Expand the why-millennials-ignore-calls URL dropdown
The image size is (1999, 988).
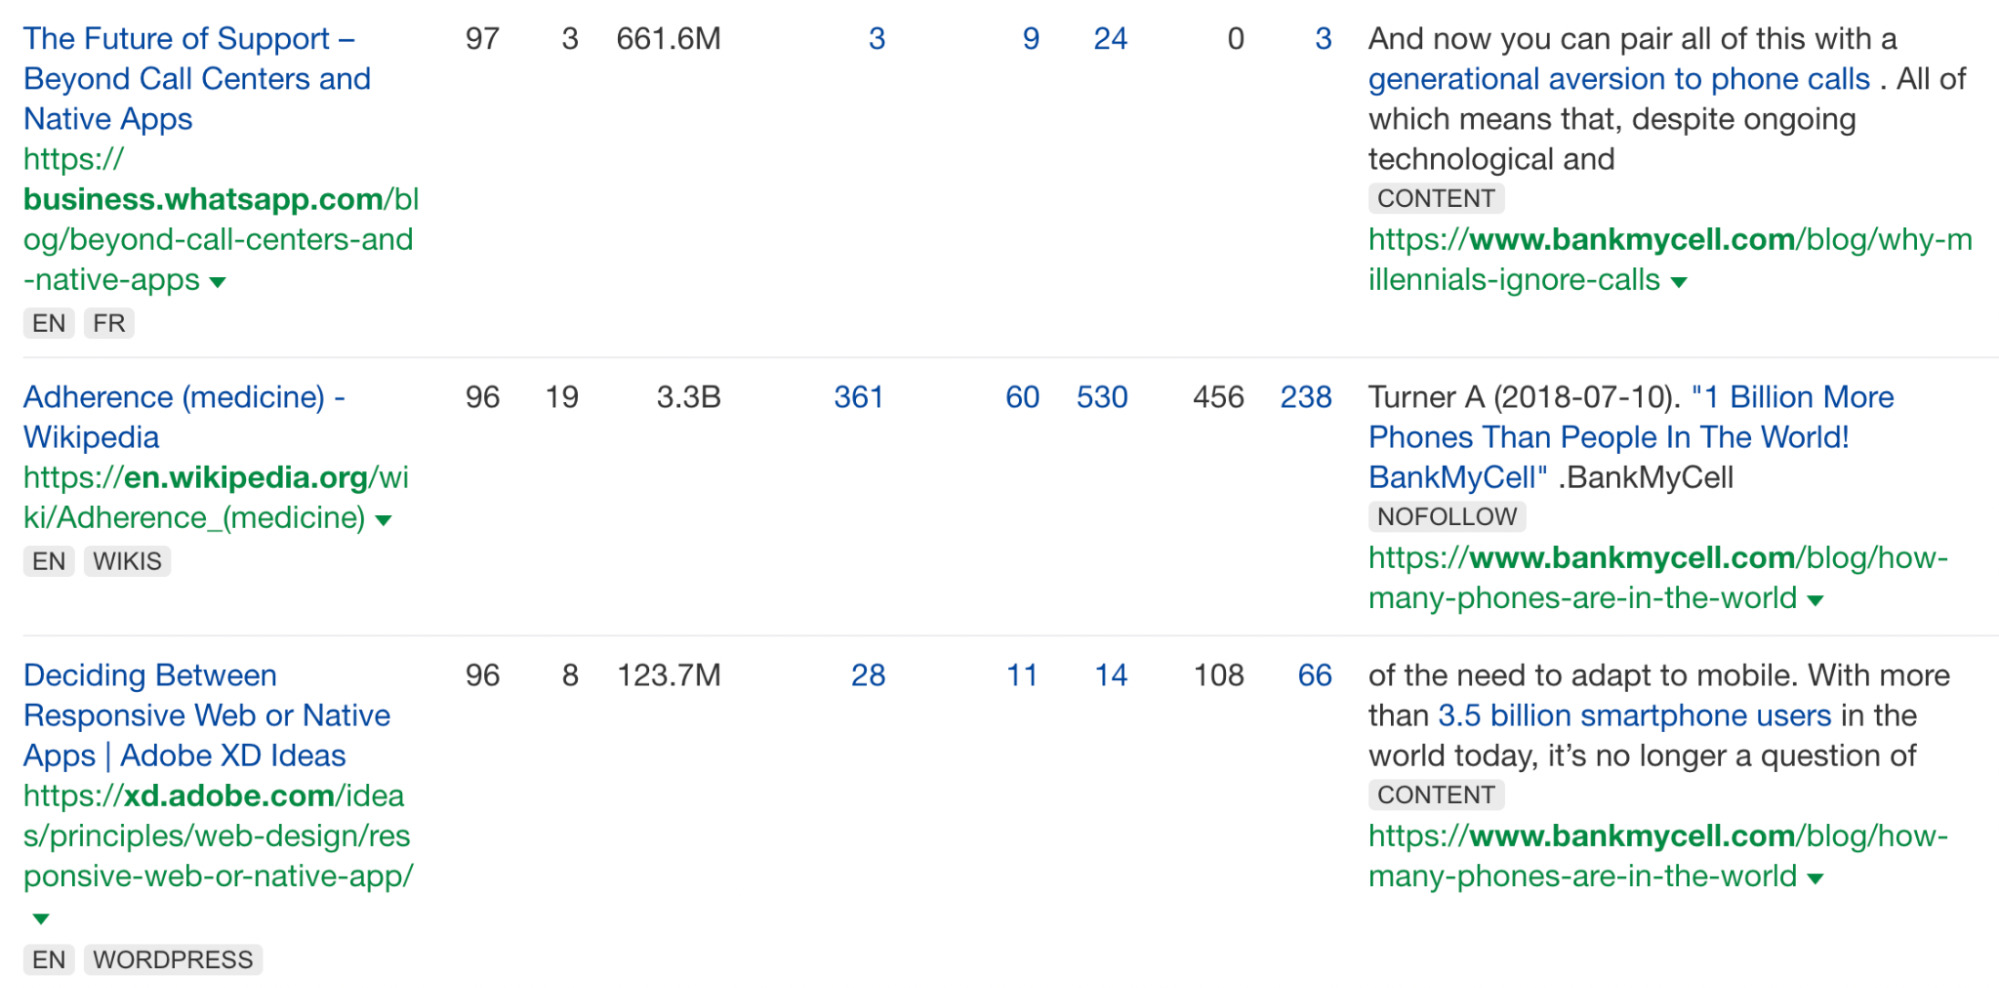(x=1680, y=282)
